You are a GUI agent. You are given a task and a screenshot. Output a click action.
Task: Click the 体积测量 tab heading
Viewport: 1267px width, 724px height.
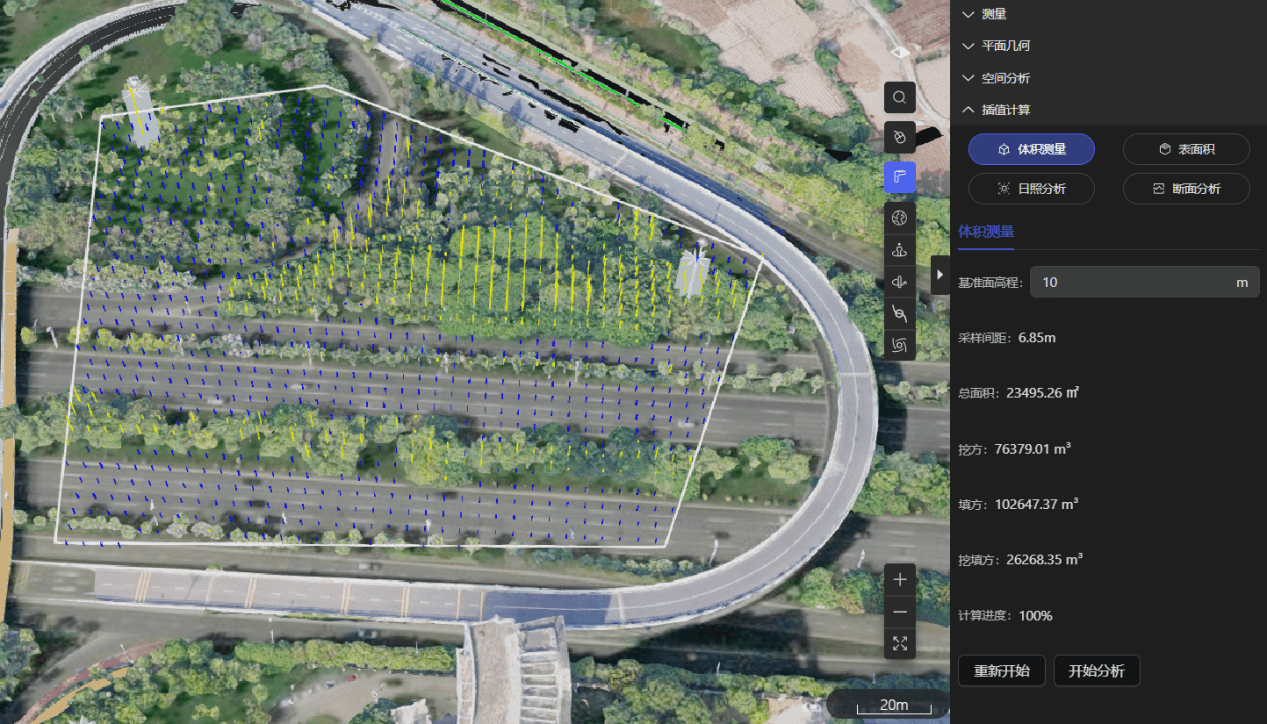pyautogui.click(x=986, y=231)
